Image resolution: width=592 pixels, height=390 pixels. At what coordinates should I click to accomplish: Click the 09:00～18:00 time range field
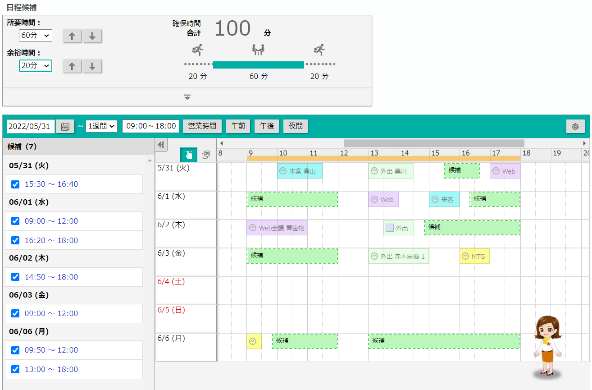coord(151,126)
